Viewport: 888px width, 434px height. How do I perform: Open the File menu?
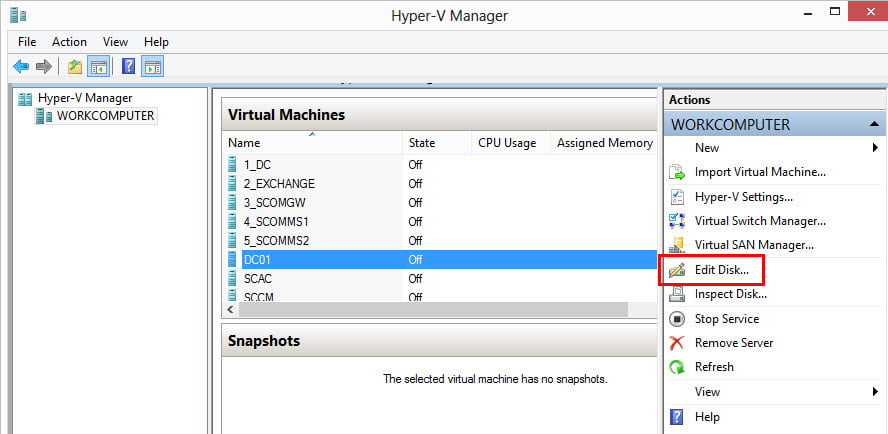[27, 42]
